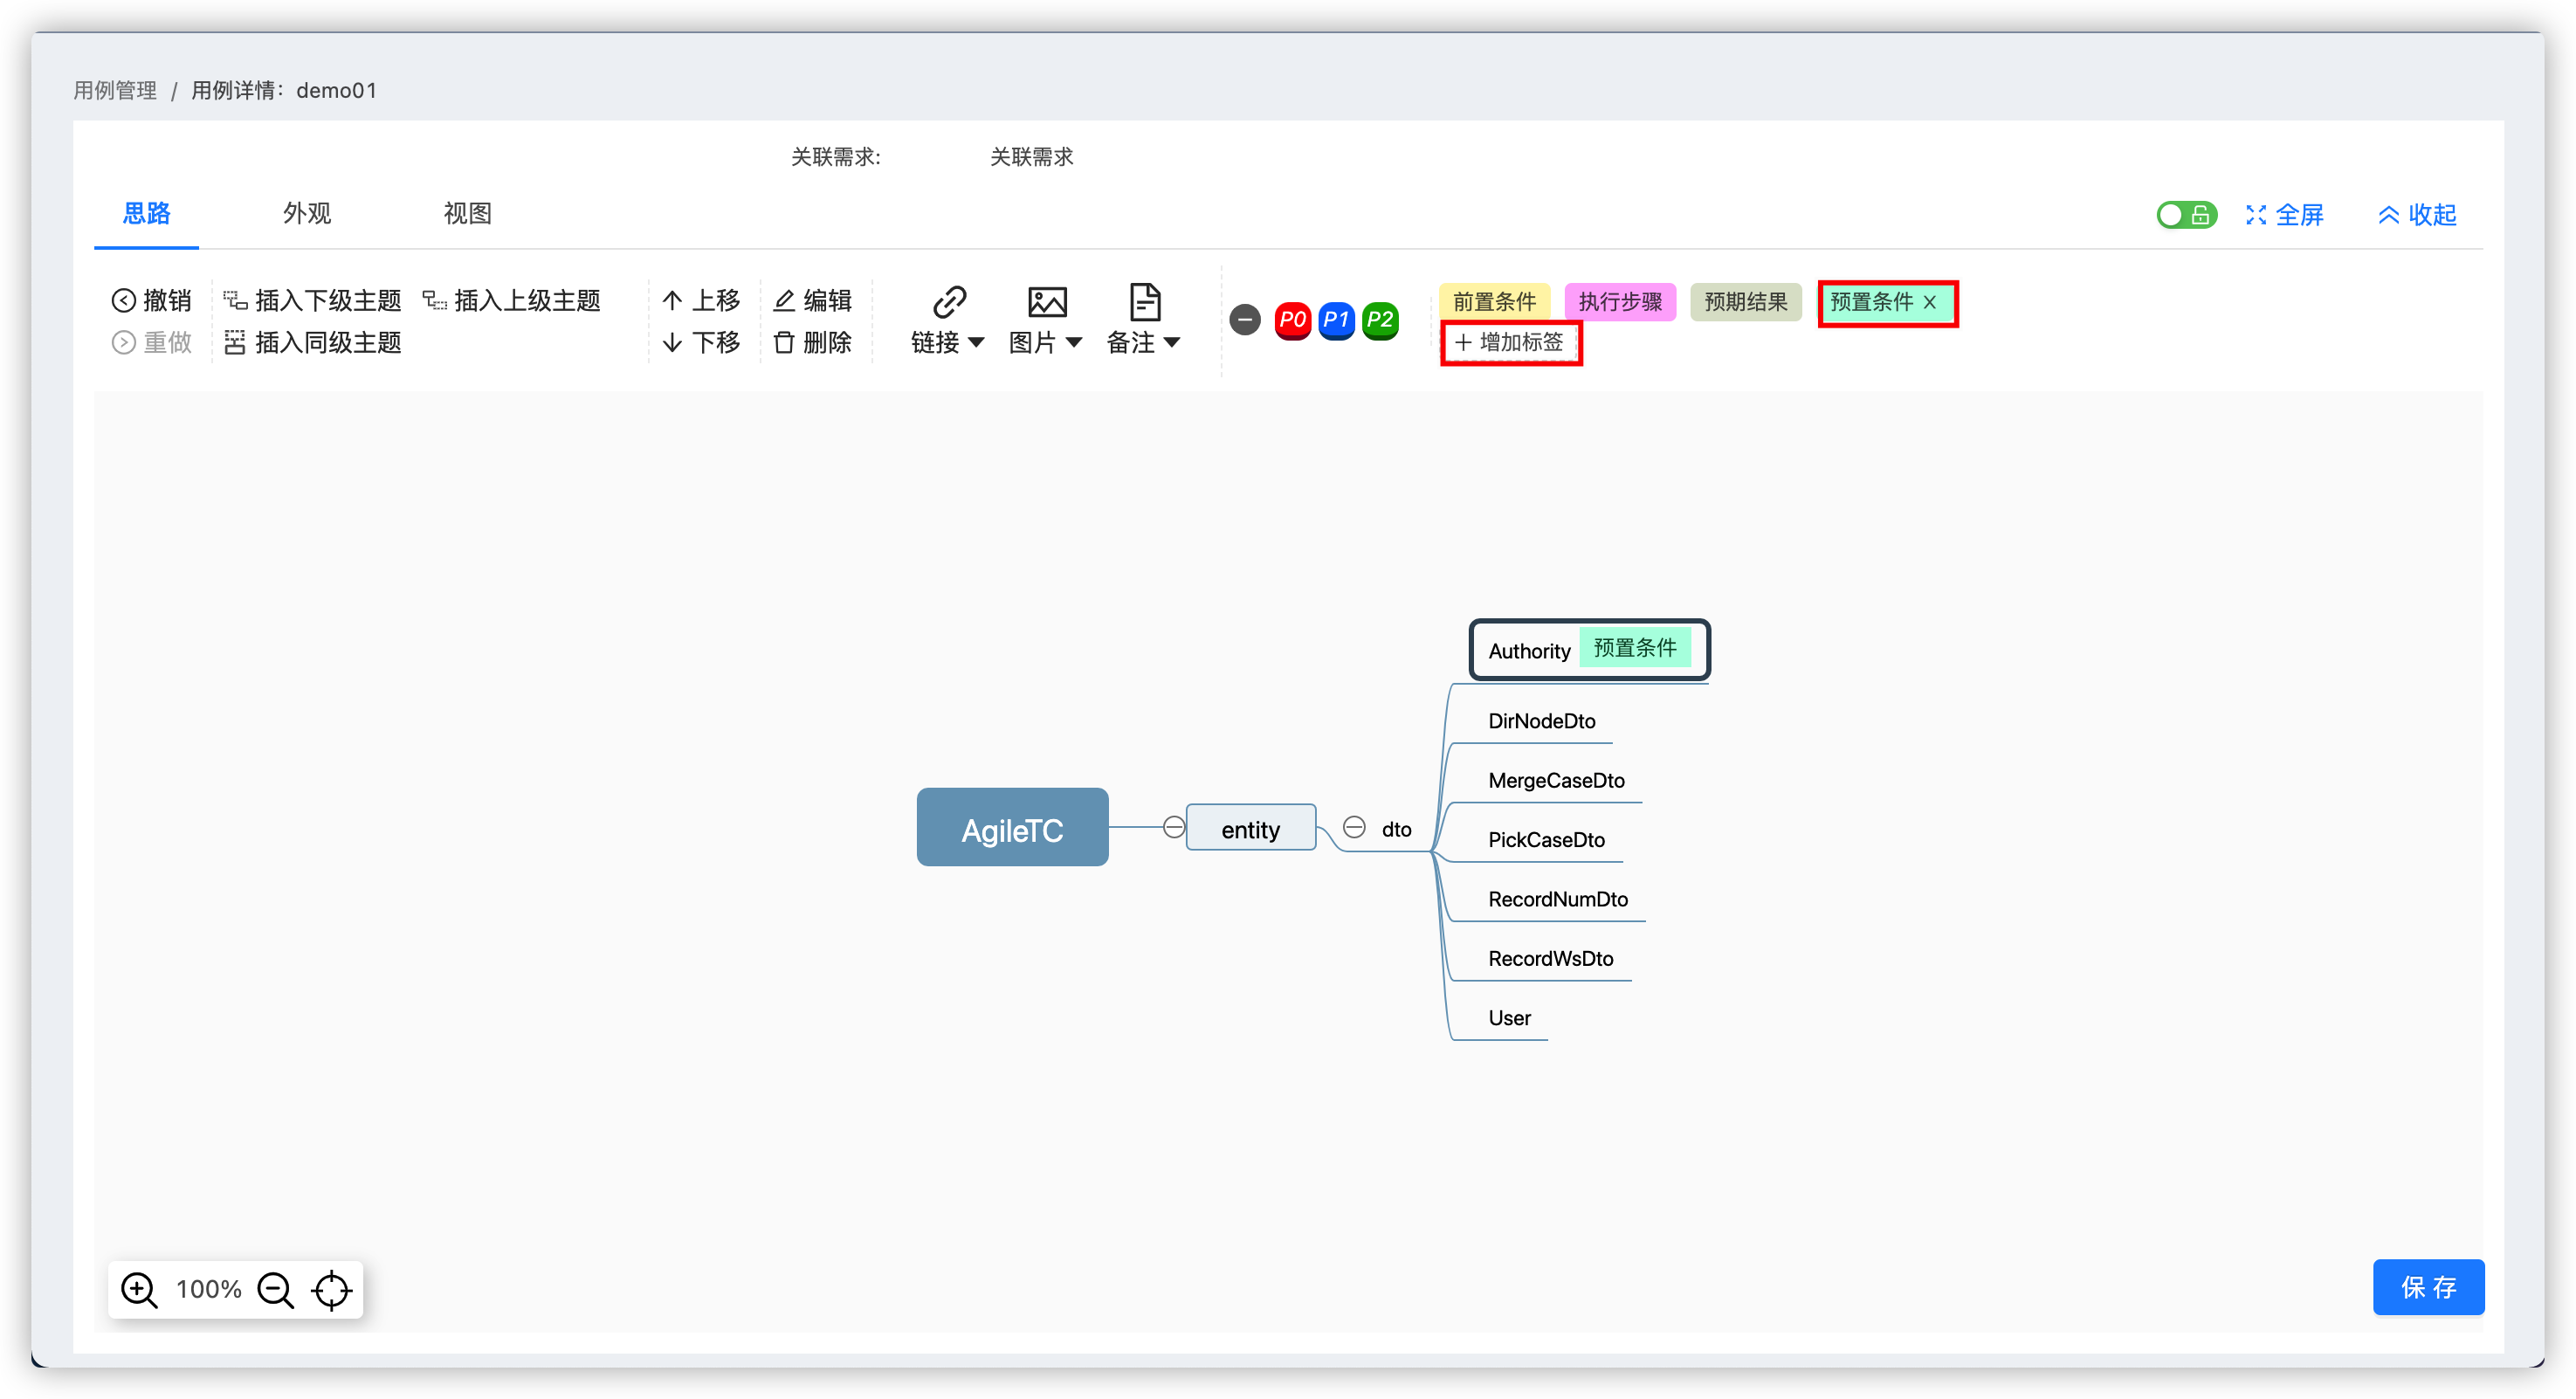
Task: Click the note document icon
Action: click(1144, 301)
